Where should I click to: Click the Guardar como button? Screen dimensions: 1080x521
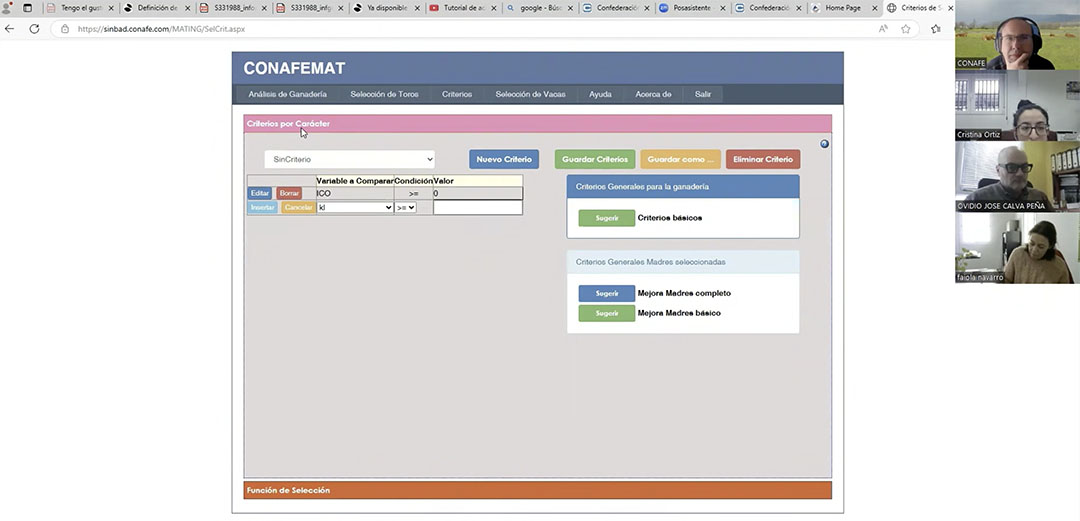pyautogui.click(x=681, y=159)
